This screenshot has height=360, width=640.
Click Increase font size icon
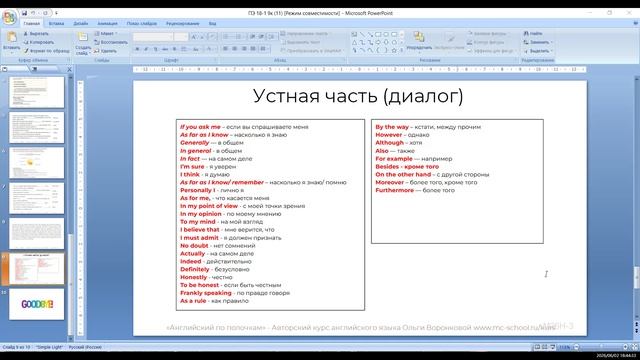pos(194,37)
